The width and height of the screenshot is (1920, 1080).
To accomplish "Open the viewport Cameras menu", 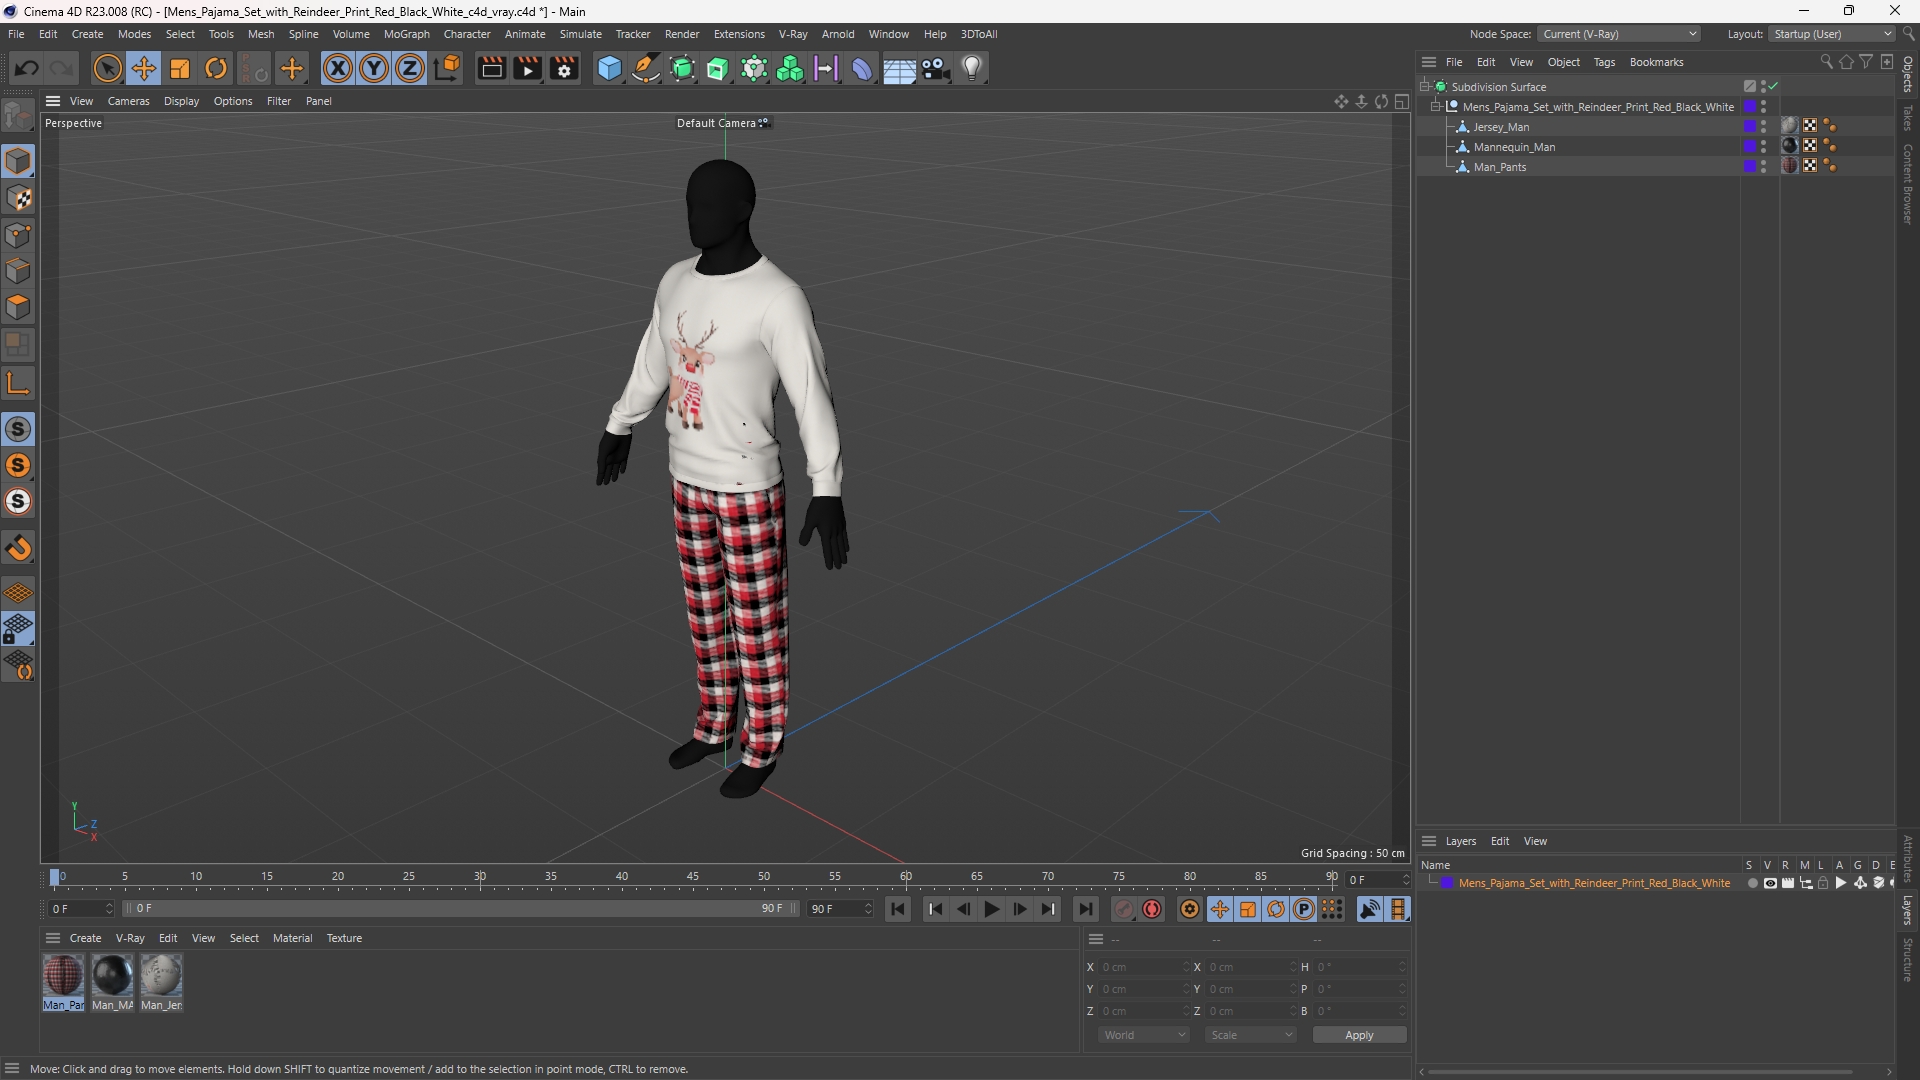I will click(128, 101).
